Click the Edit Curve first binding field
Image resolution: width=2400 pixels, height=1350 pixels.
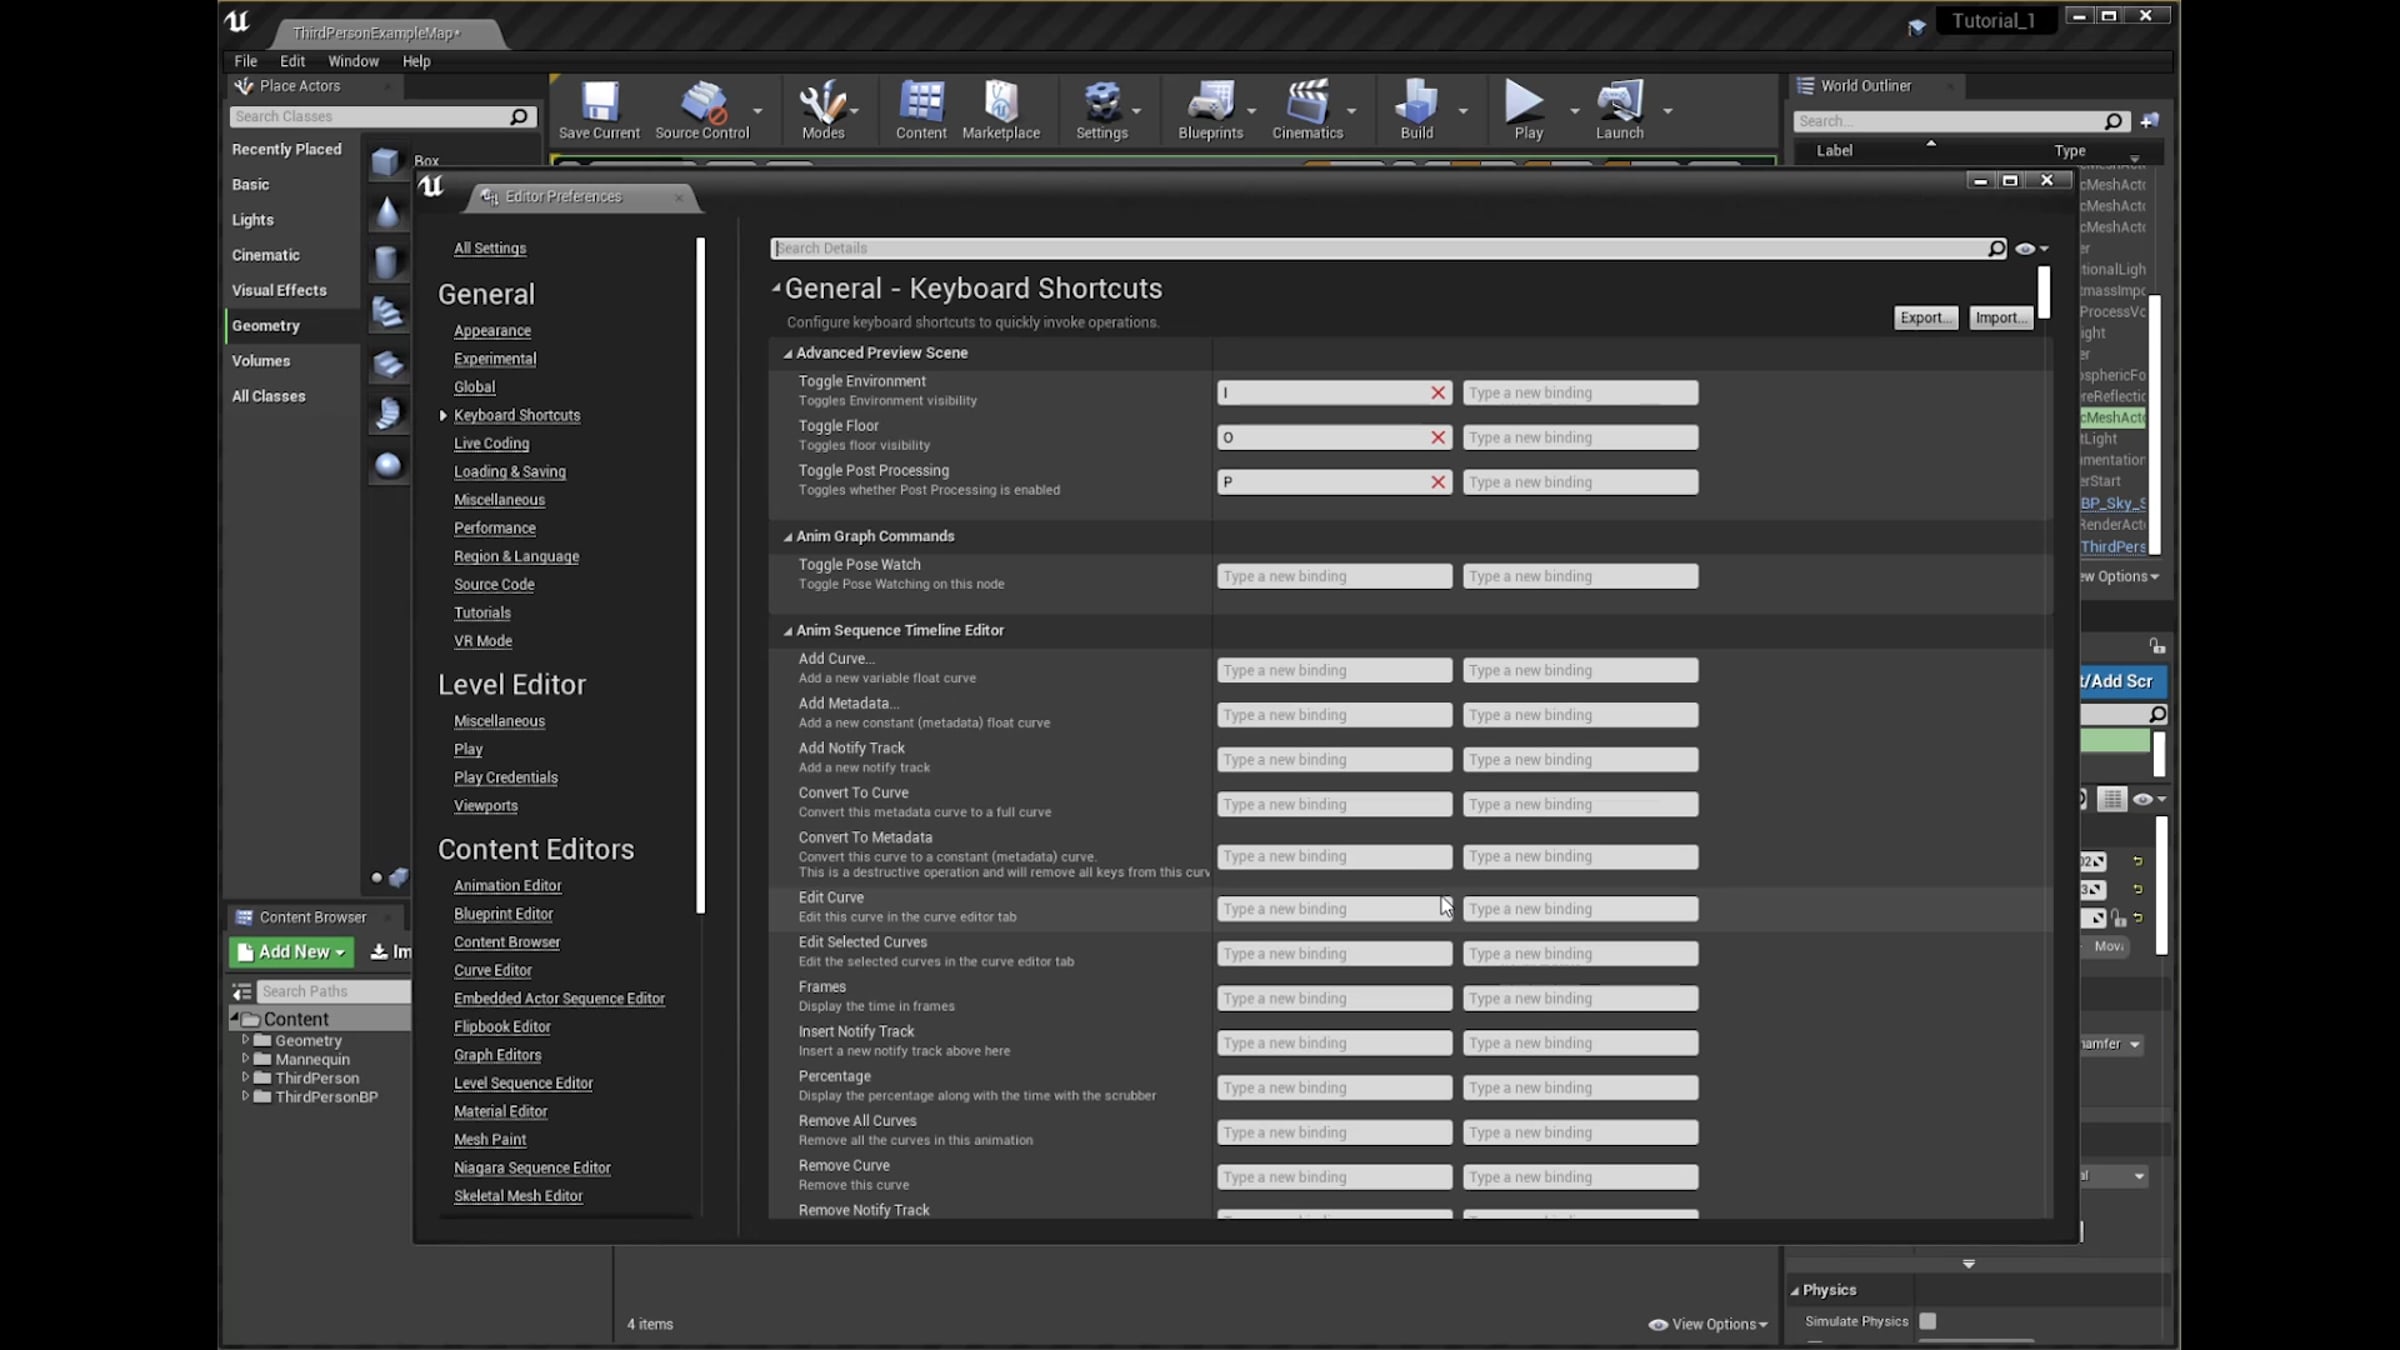coord(1332,909)
